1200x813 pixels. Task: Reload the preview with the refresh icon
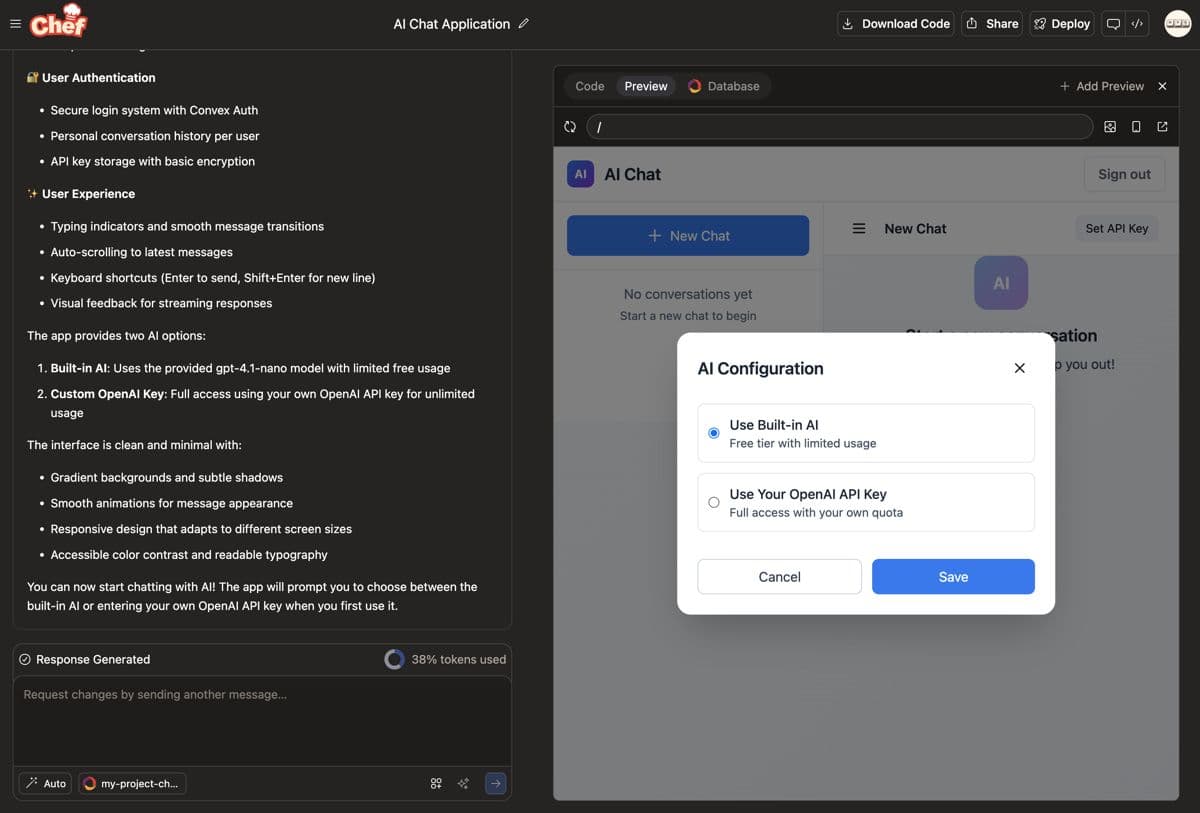570,127
